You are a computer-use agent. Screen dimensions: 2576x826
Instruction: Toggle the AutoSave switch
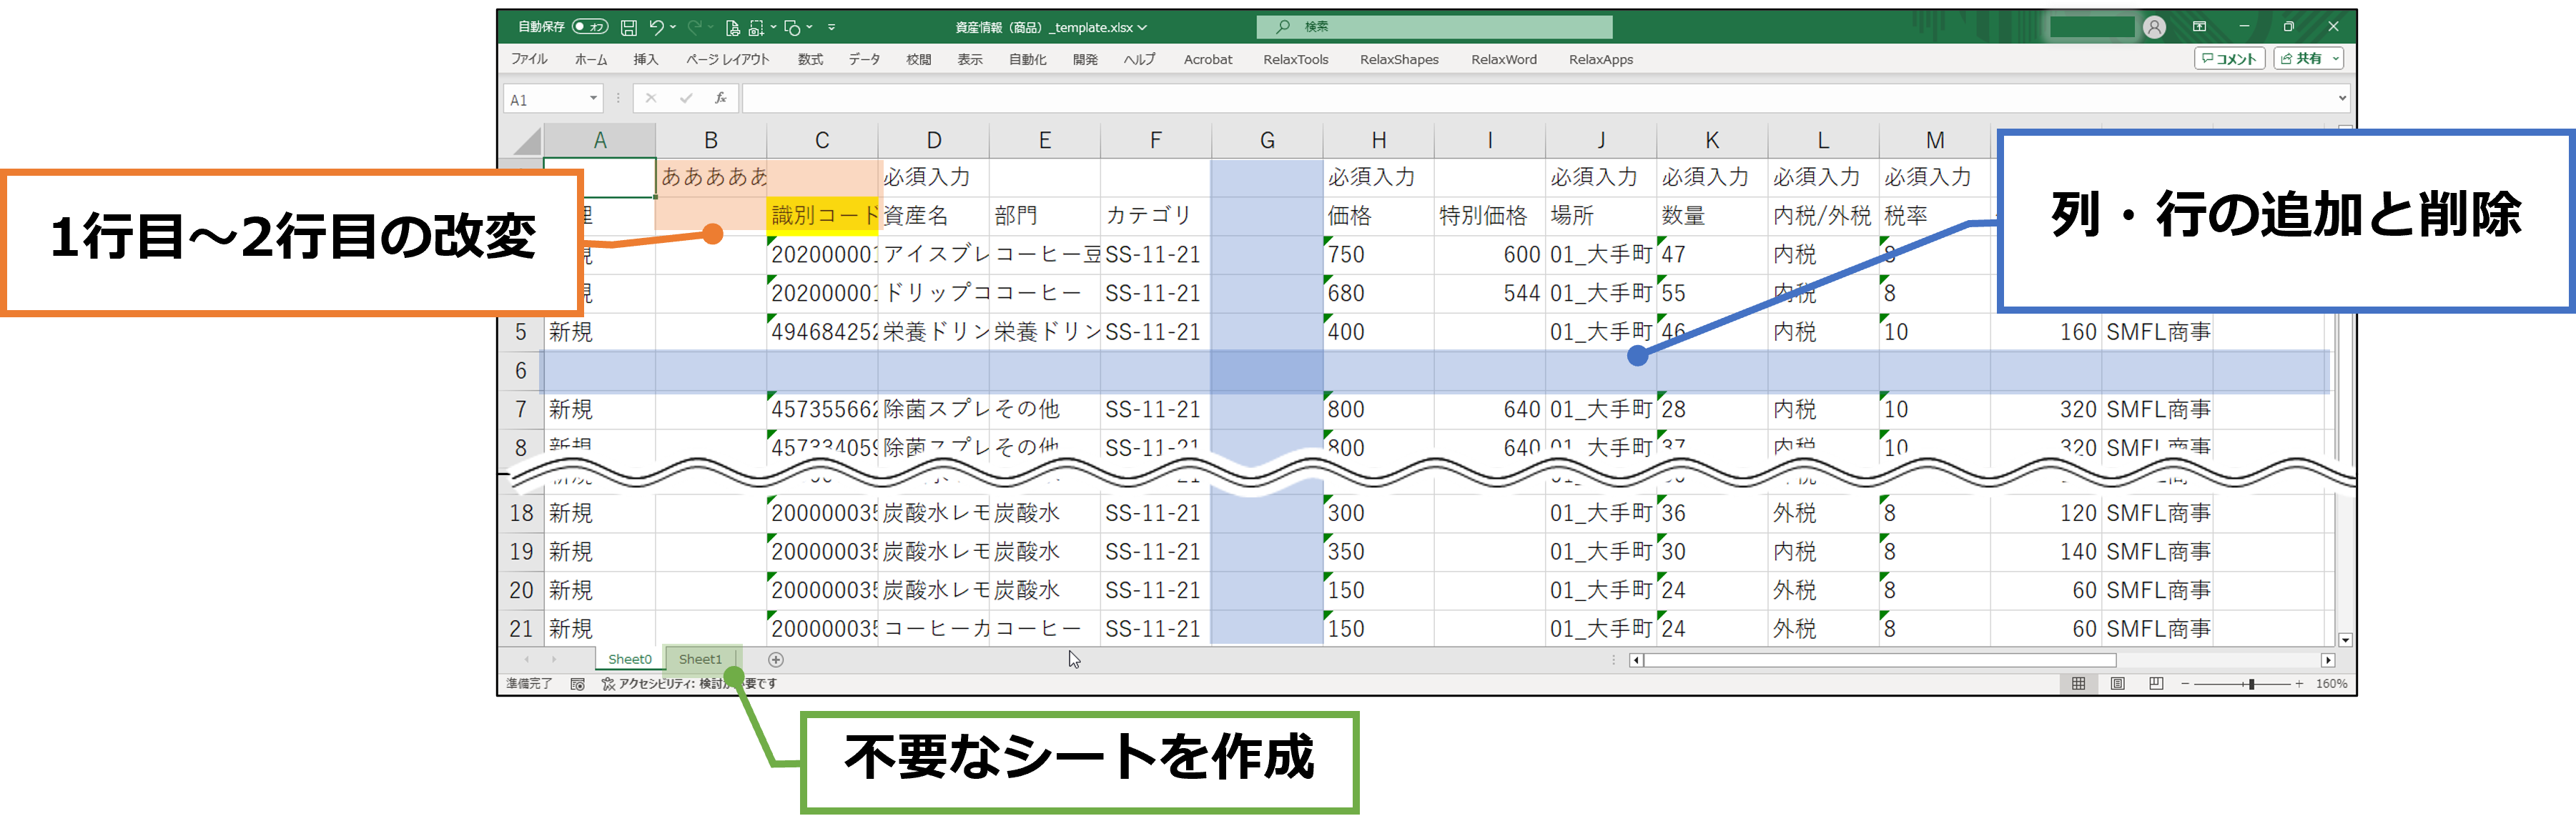(590, 27)
